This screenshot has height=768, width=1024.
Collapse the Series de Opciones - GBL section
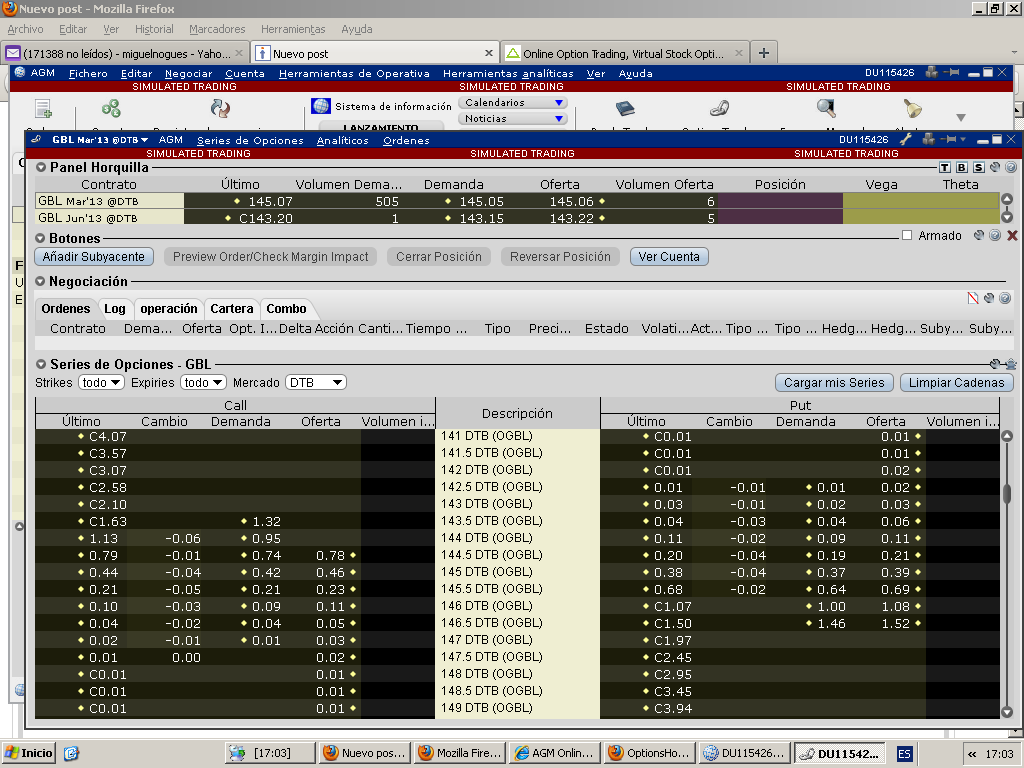click(41, 364)
